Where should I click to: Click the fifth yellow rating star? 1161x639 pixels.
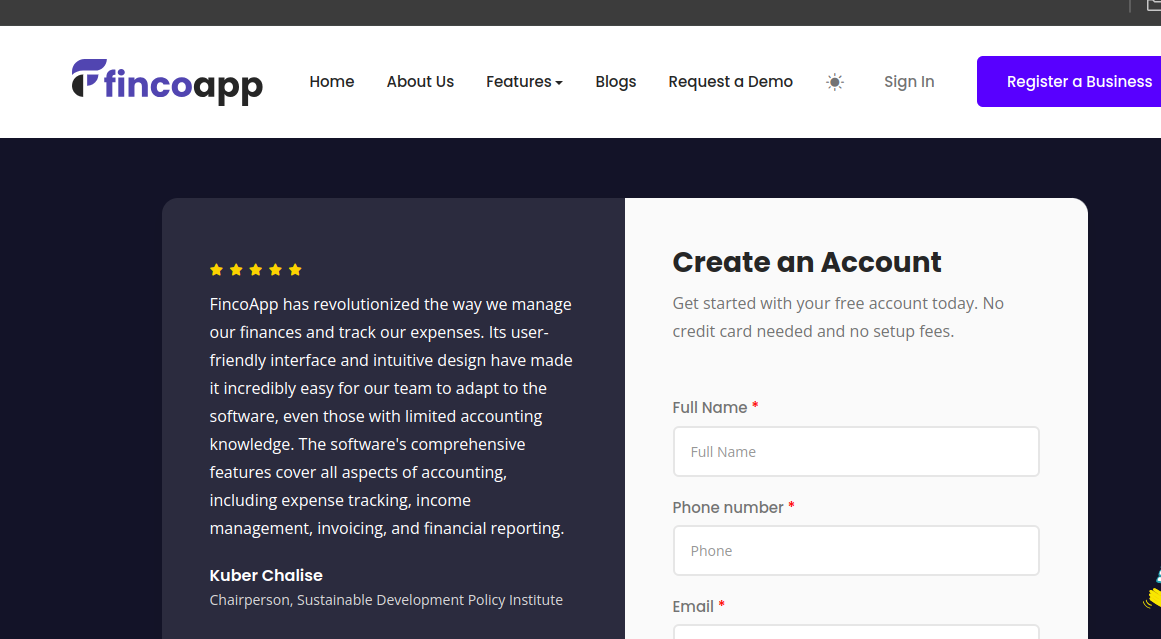click(295, 270)
